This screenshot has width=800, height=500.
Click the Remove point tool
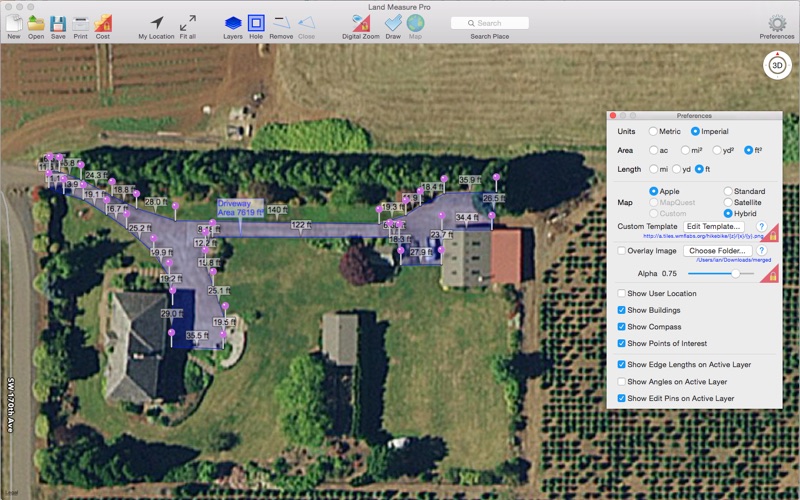click(x=281, y=22)
